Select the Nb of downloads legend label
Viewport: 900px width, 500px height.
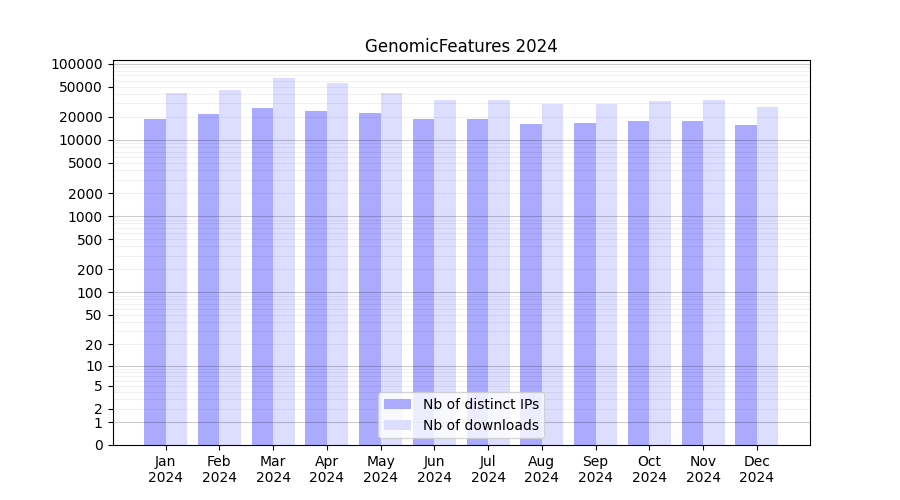(x=480, y=425)
